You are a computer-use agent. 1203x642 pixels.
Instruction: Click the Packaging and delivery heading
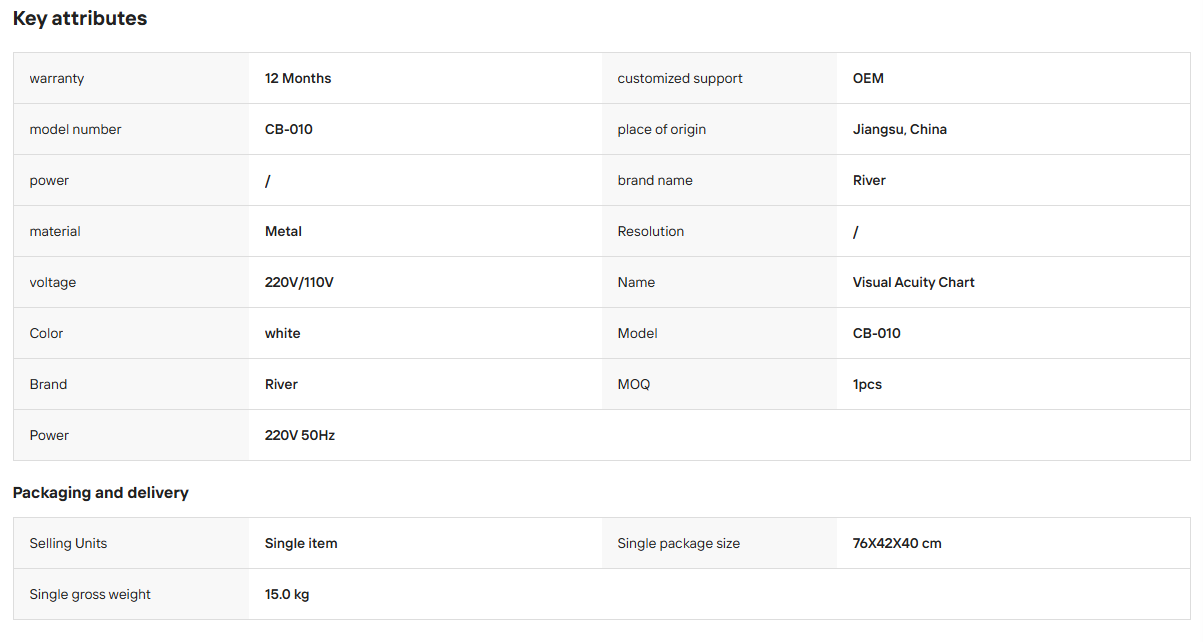pyautogui.click(x=101, y=493)
